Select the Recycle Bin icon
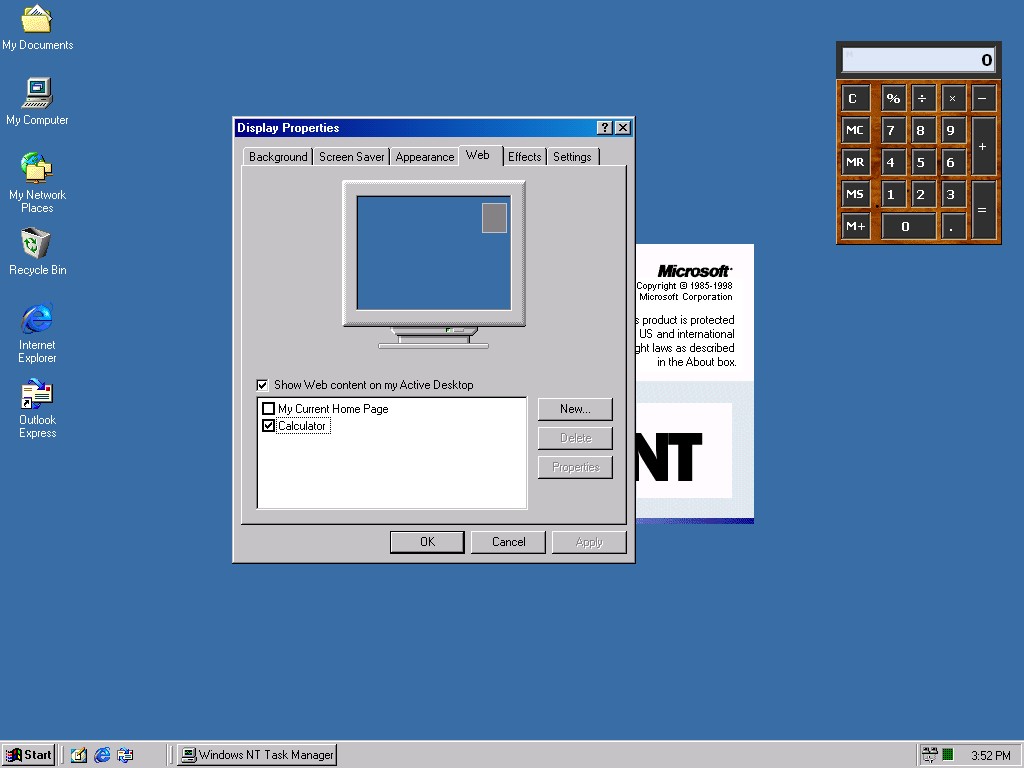Image resolution: width=1024 pixels, height=768 pixels. pyautogui.click(x=37, y=251)
